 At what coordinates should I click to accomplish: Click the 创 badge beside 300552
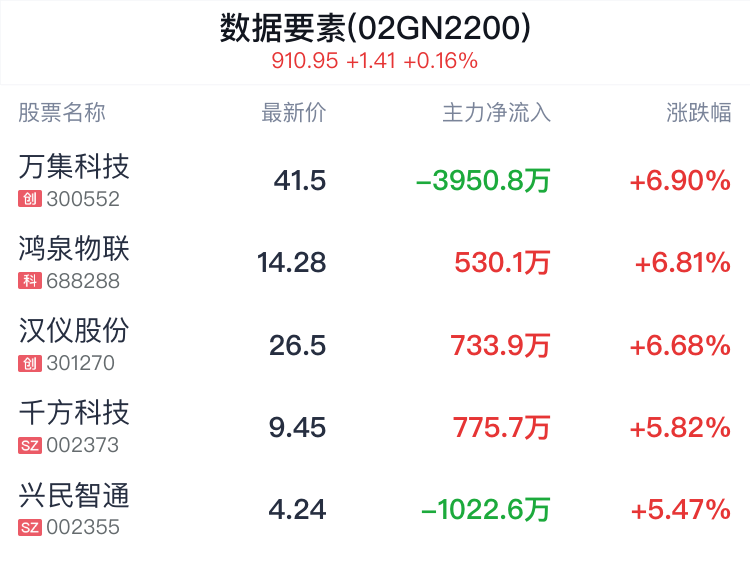[x=30, y=199]
